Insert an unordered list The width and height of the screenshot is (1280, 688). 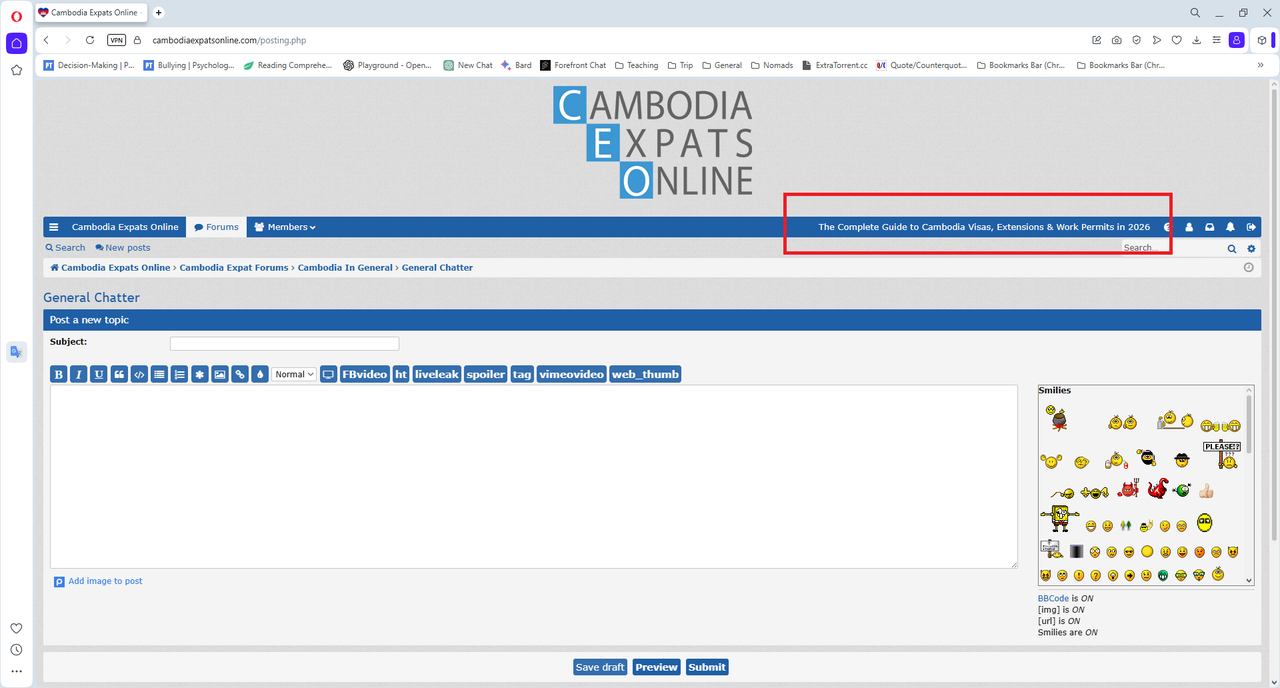pos(159,374)
